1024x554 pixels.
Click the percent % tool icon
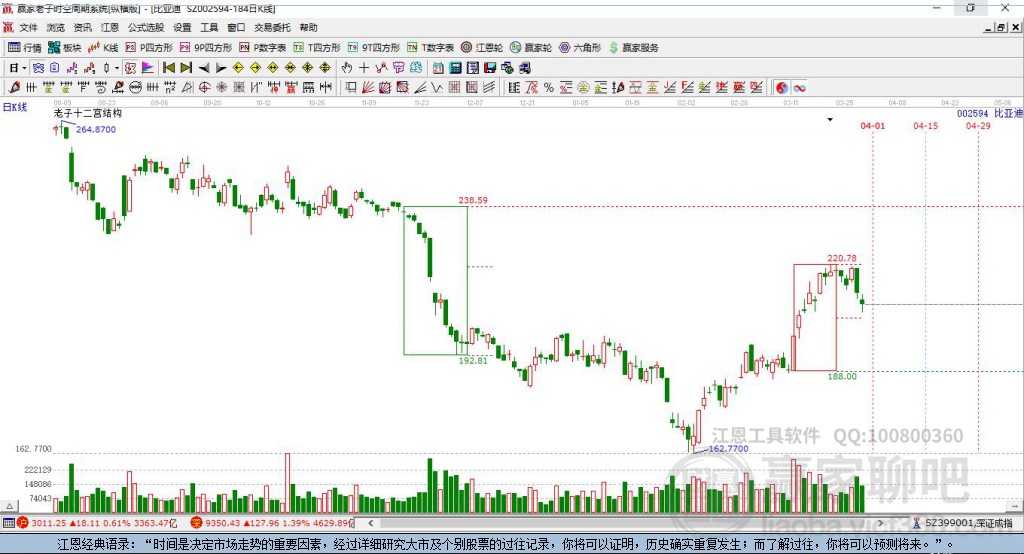[549, 88]
